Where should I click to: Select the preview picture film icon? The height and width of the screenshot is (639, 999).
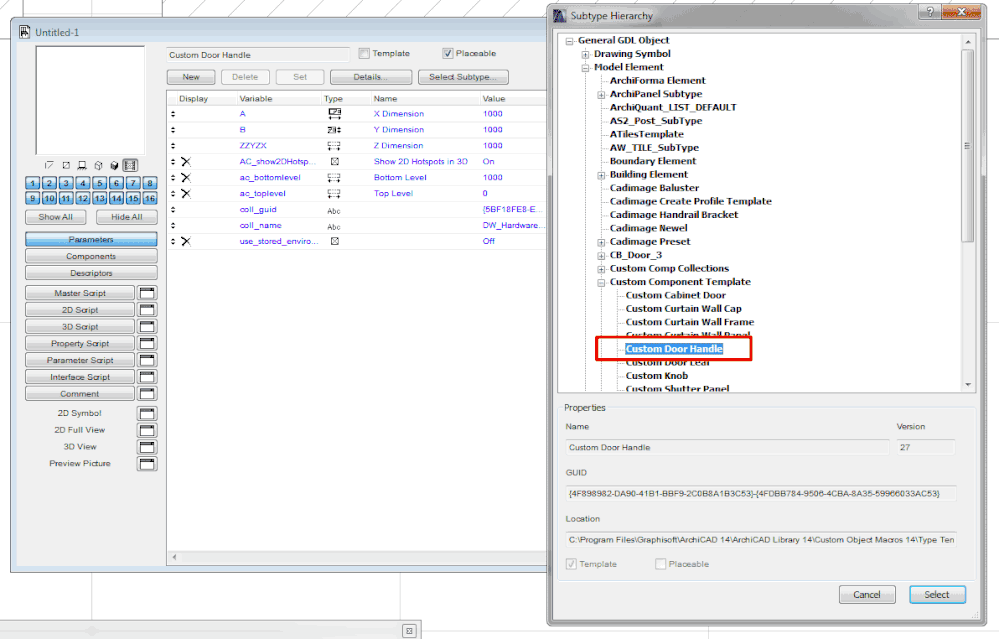pyautogui.click(x=130, y=165)
